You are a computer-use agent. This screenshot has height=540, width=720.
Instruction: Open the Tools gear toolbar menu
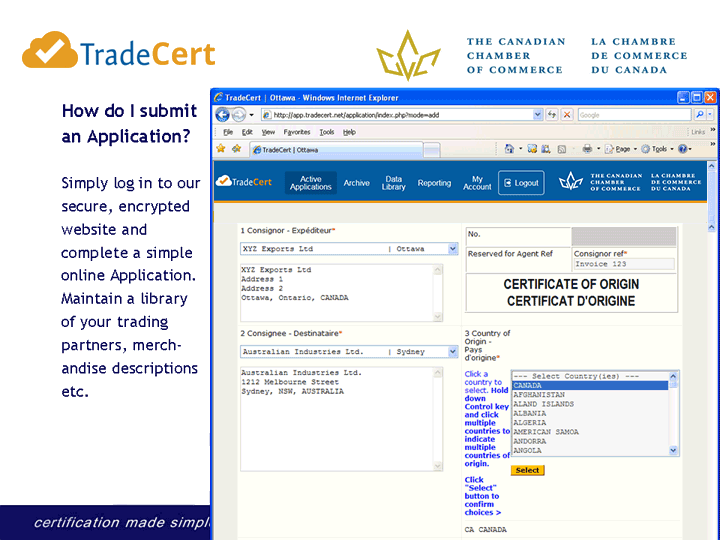657,149
